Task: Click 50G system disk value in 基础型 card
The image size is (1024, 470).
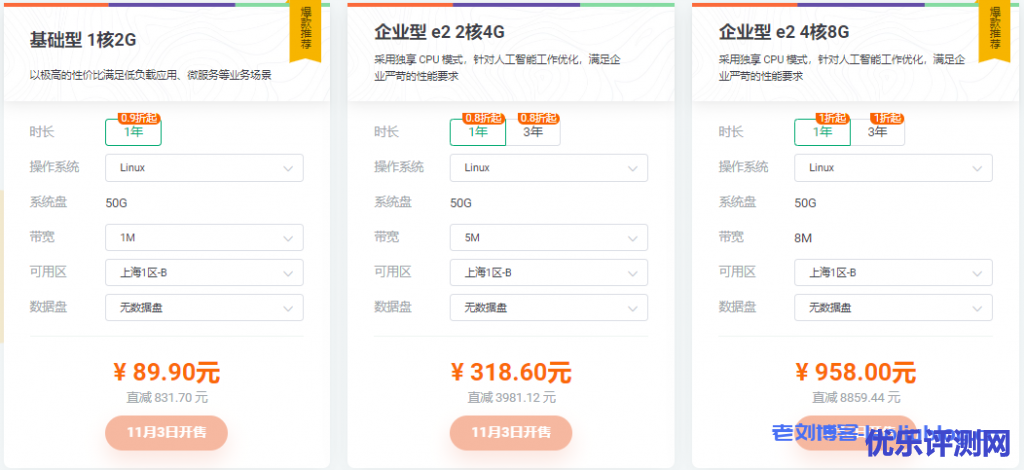Action: (116, 202)
